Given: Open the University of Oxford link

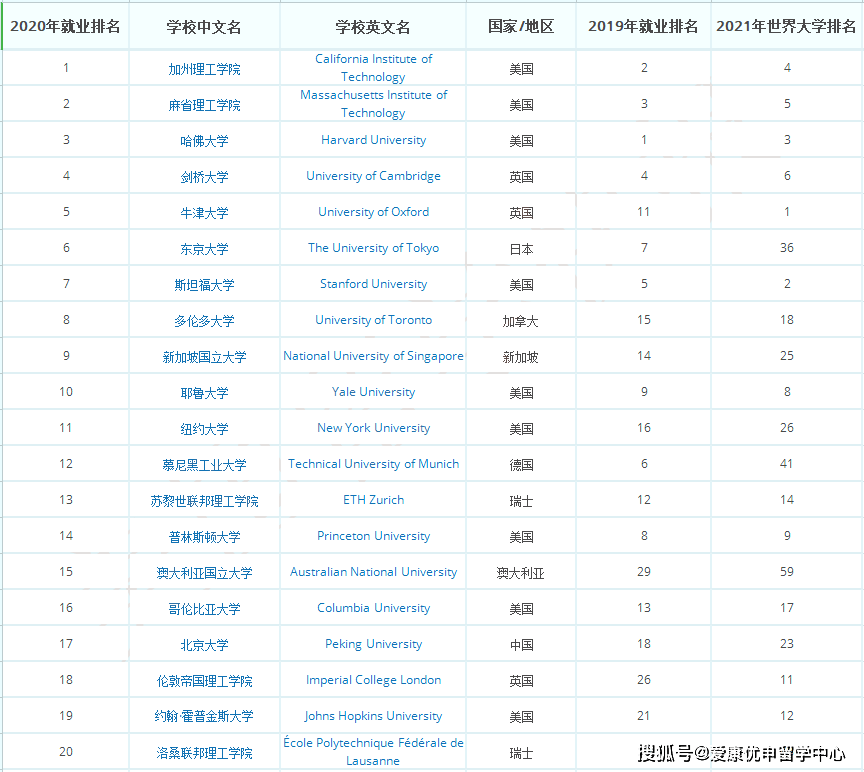Looking at the screenshot, I should 373,212.
